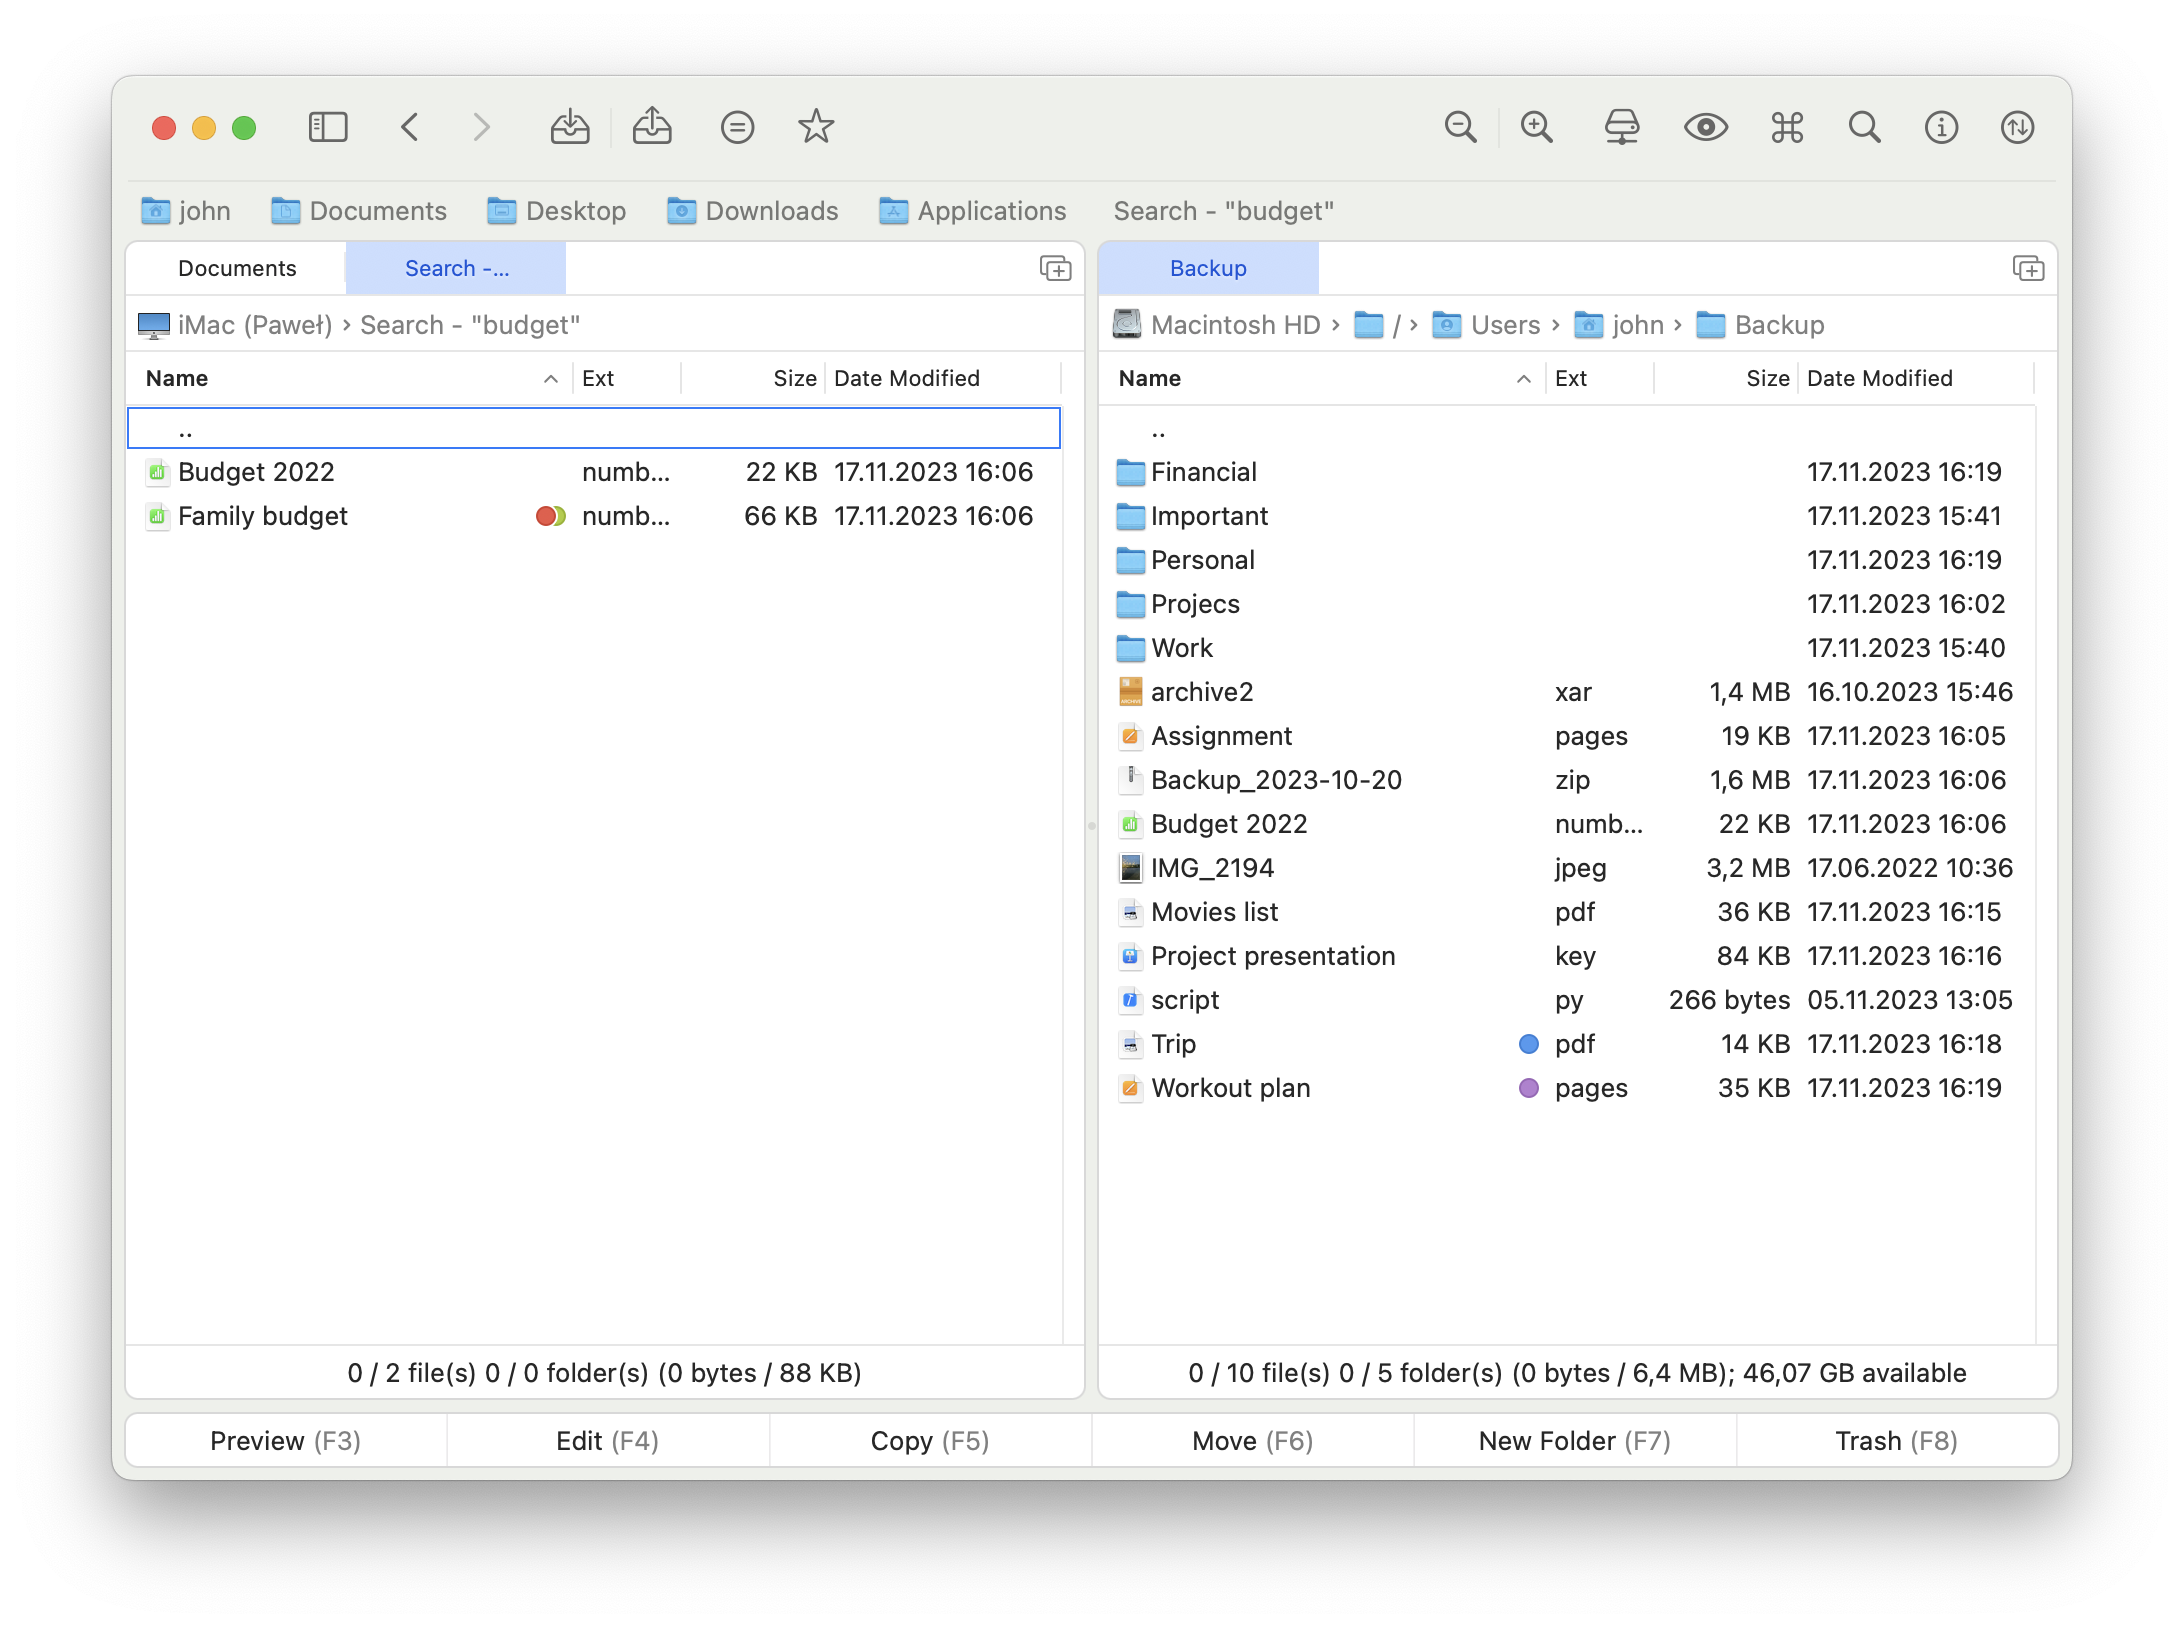The width and height of the screenshot is (2184, 1628).
Task: Change sorting via the up-down arrows icon
Action: pyautogui.click(x=2017, y=127)
